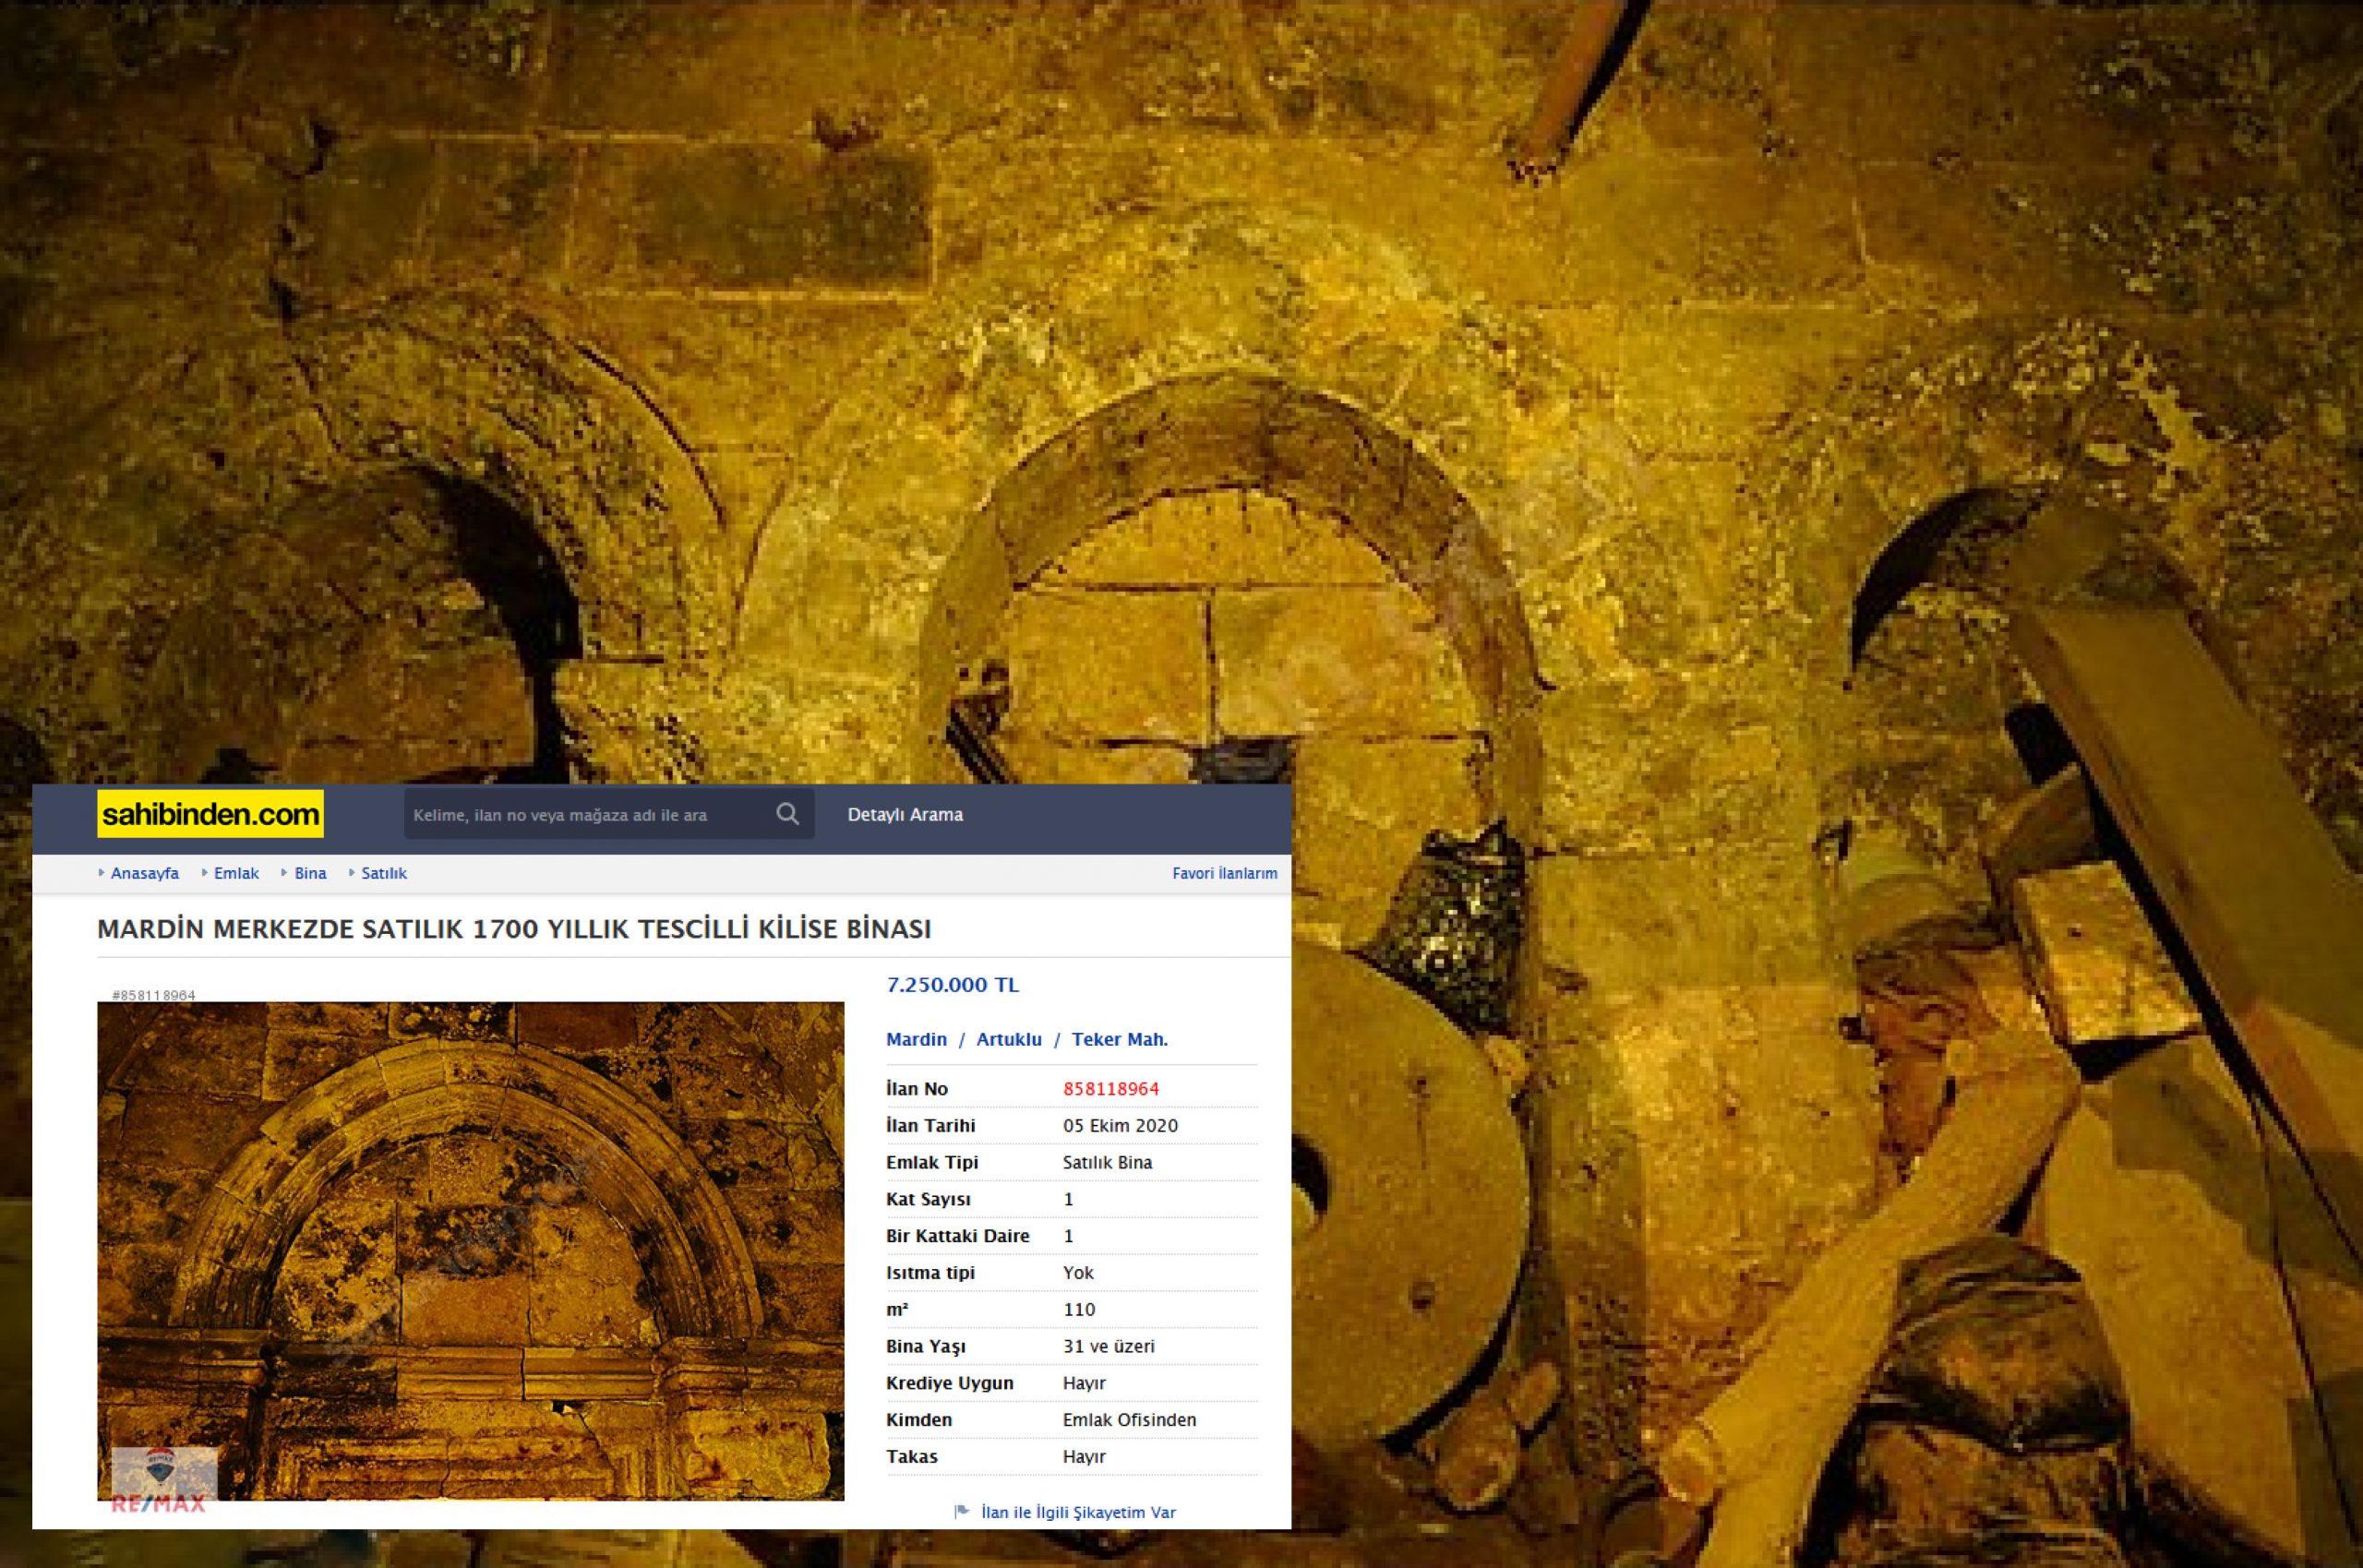Click the Artuklu district link
This screenshot has height=1568, width=2363.
pyautogui.click(x=1009, y=1039)
